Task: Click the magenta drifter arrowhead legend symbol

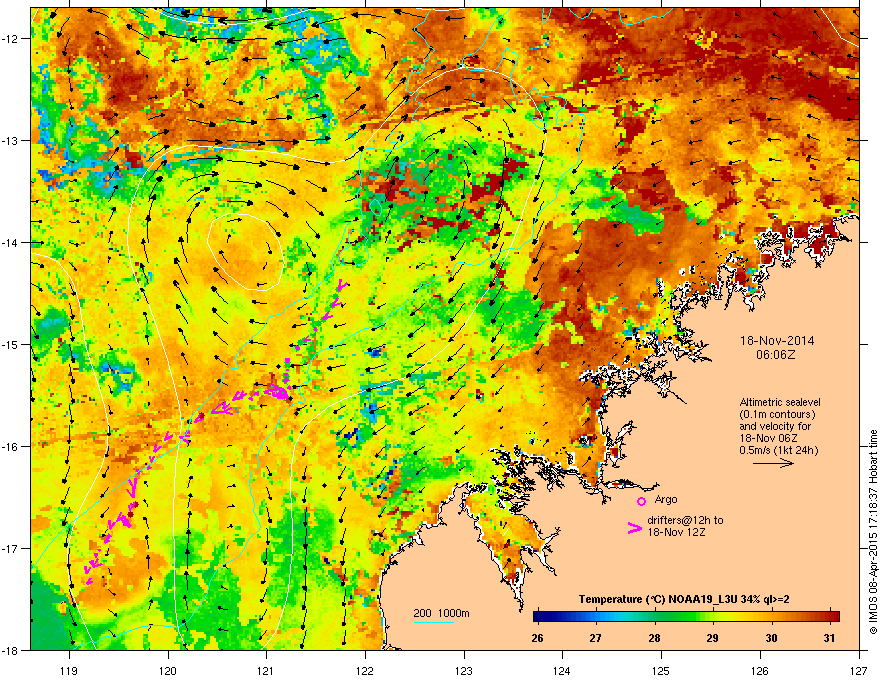Action: point(635,528)
